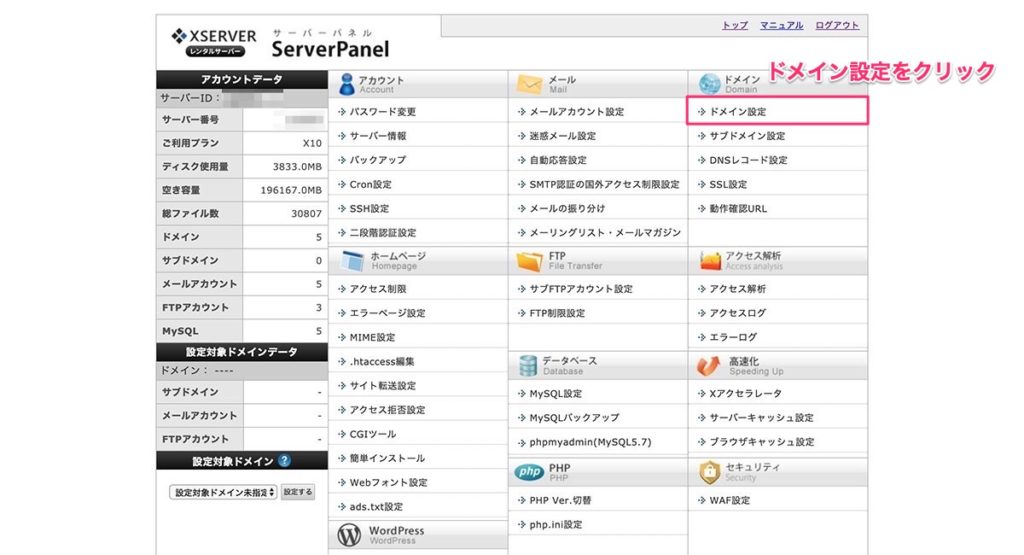
Task: Click the help question mark icon
Action: (x=285, y=461)
